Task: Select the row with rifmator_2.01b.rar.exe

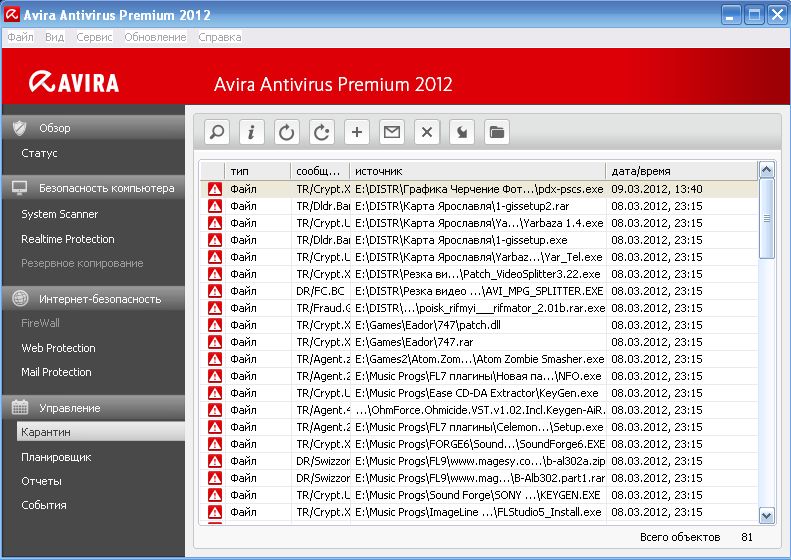Action: tap(479, 308)
